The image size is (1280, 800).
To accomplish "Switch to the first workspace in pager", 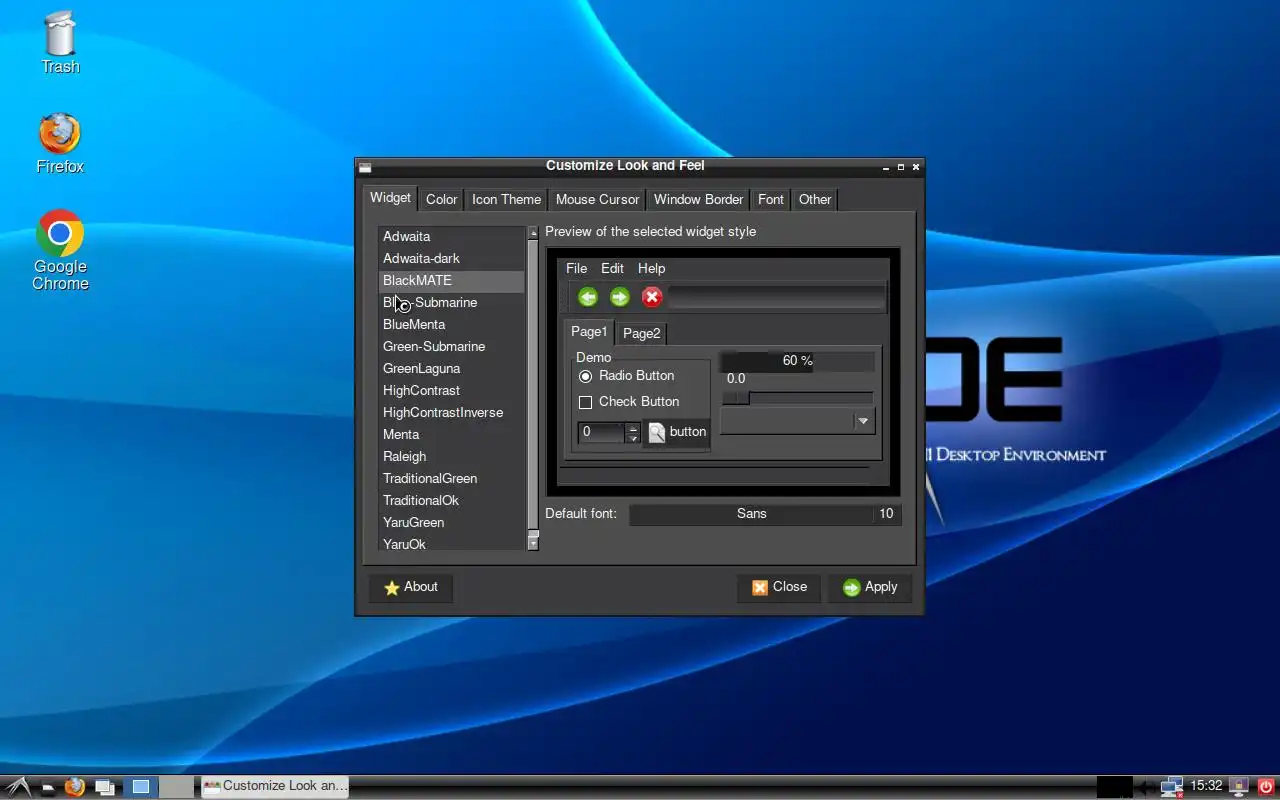I will [x=141, y=787].
